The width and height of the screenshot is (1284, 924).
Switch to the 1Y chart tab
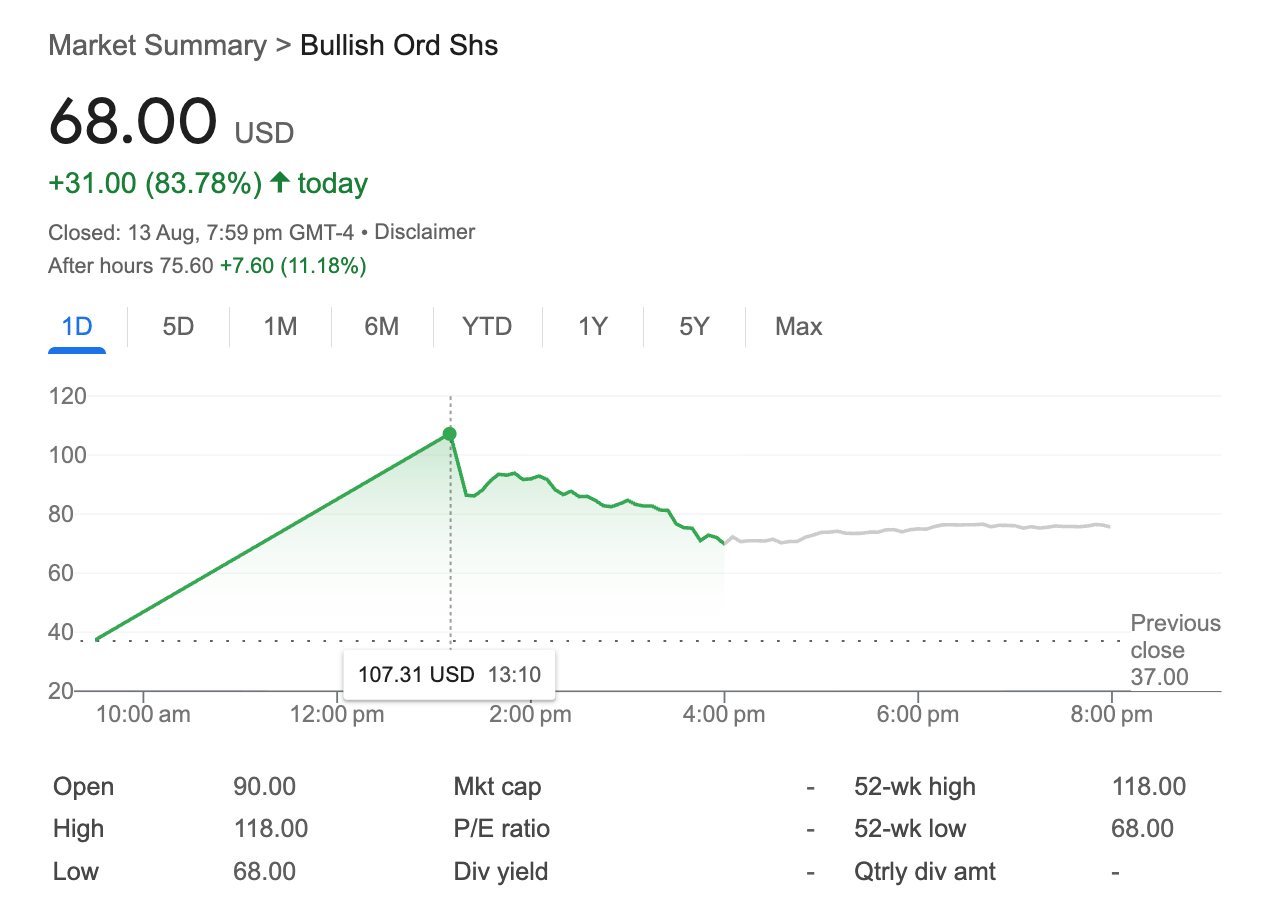click(x=593, y=327)
